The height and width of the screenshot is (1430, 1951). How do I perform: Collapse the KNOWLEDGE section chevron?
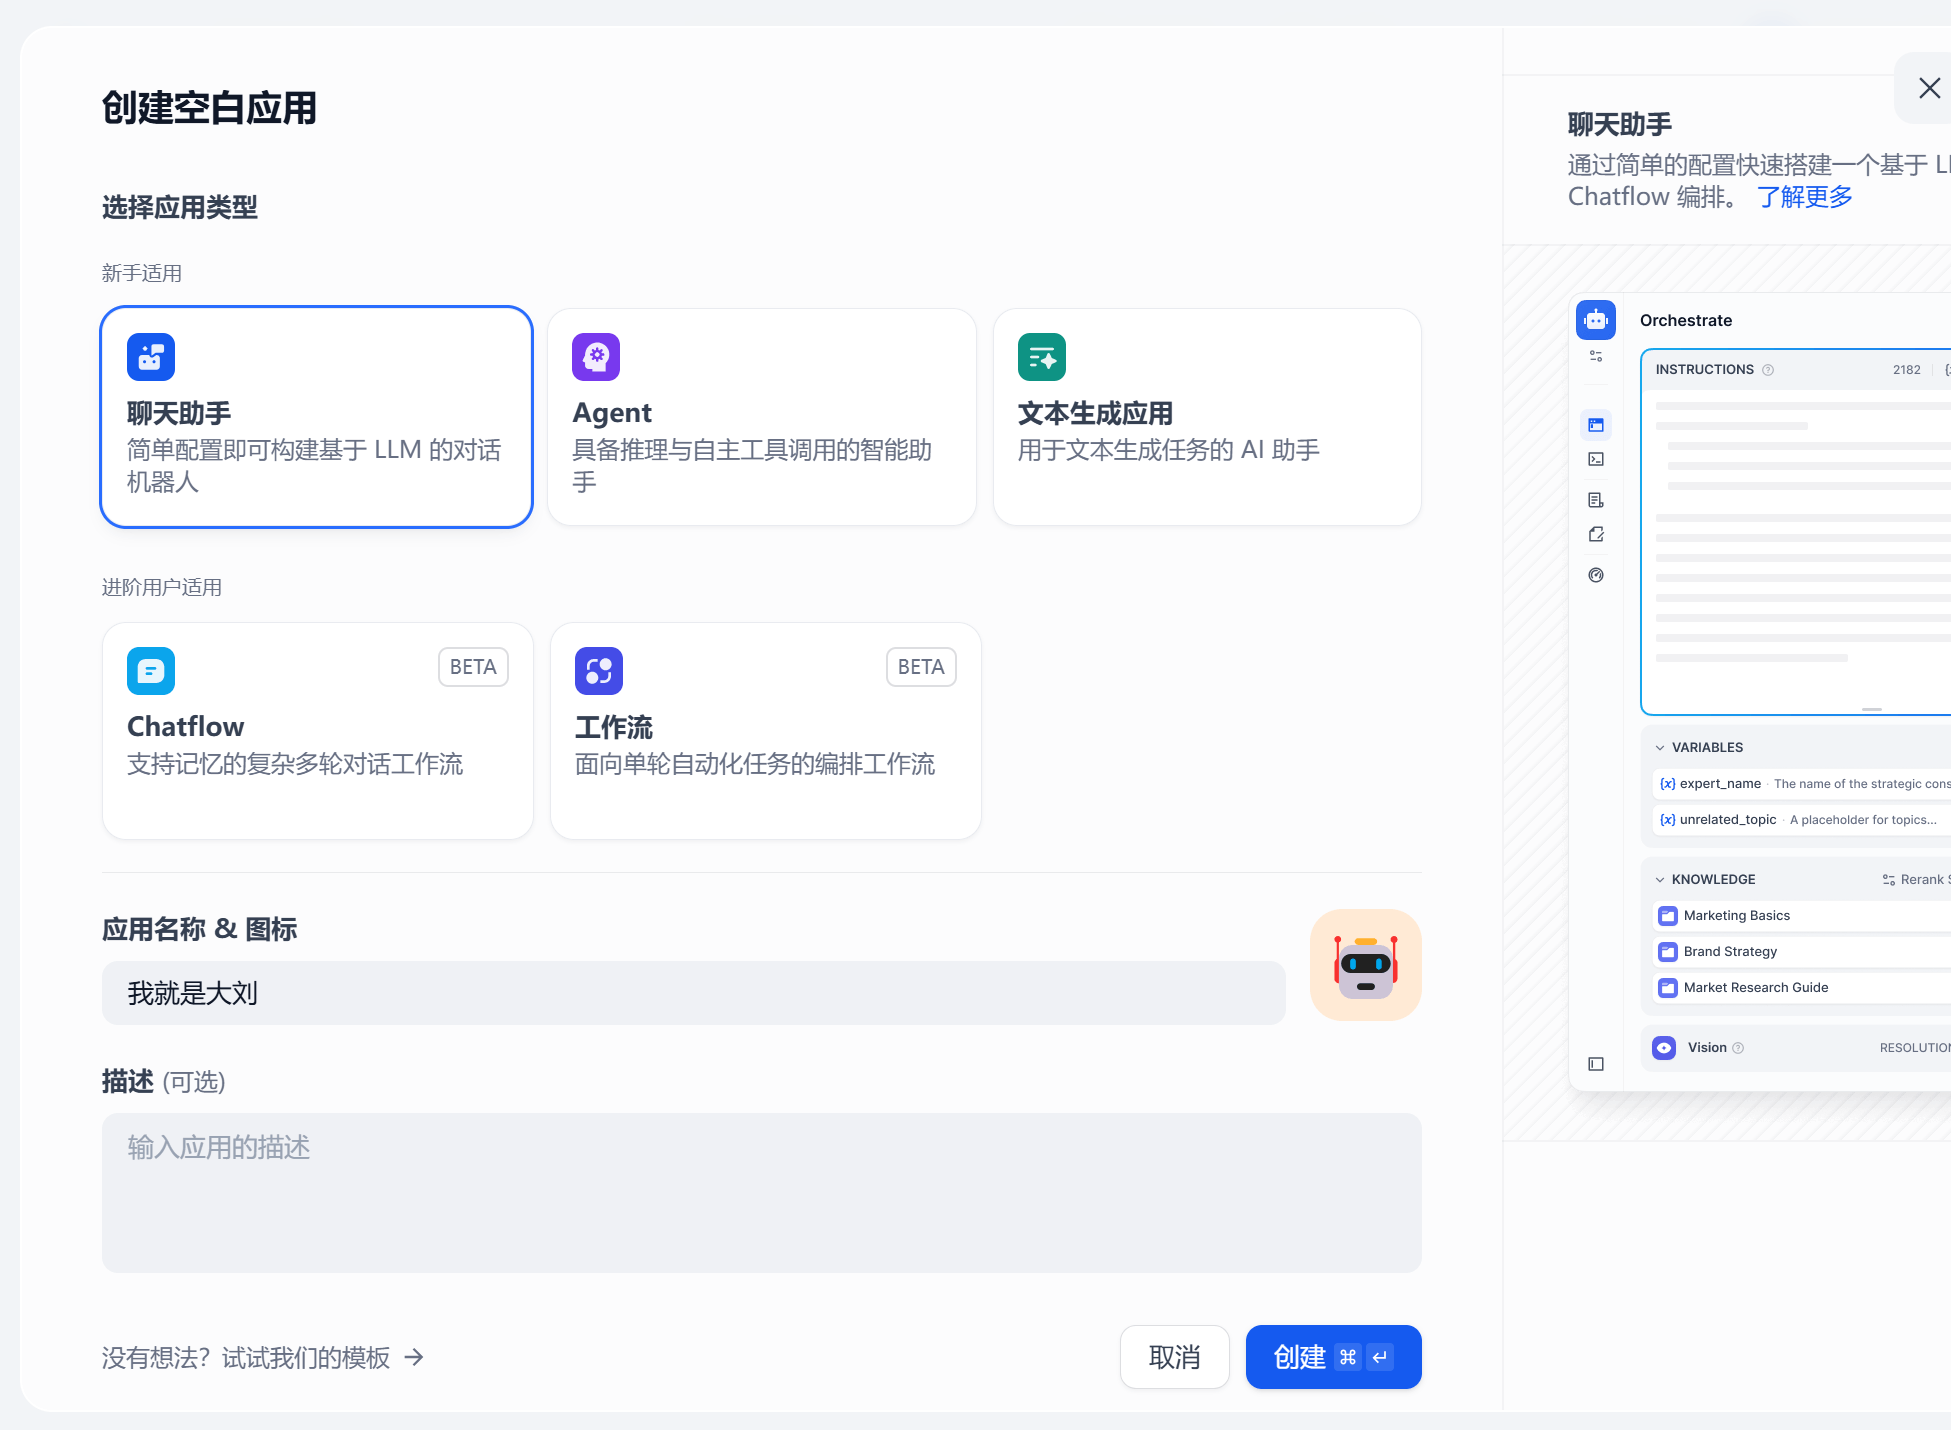[1660, 880]
